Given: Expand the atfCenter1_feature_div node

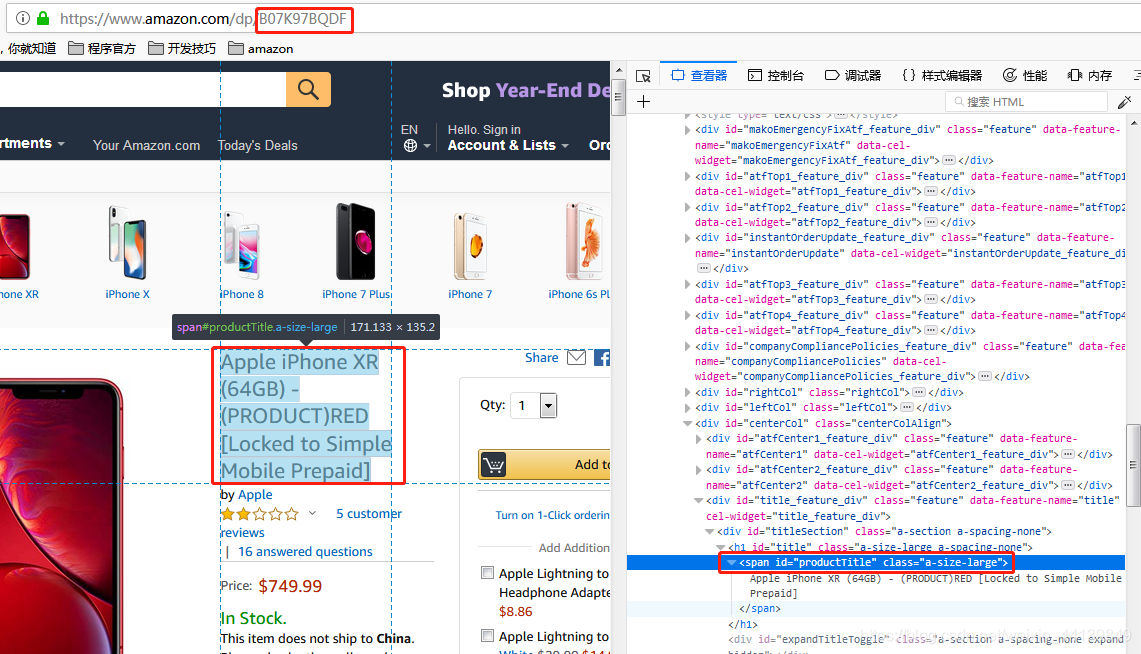Looking at the screenshot, I should pos(699,439).
